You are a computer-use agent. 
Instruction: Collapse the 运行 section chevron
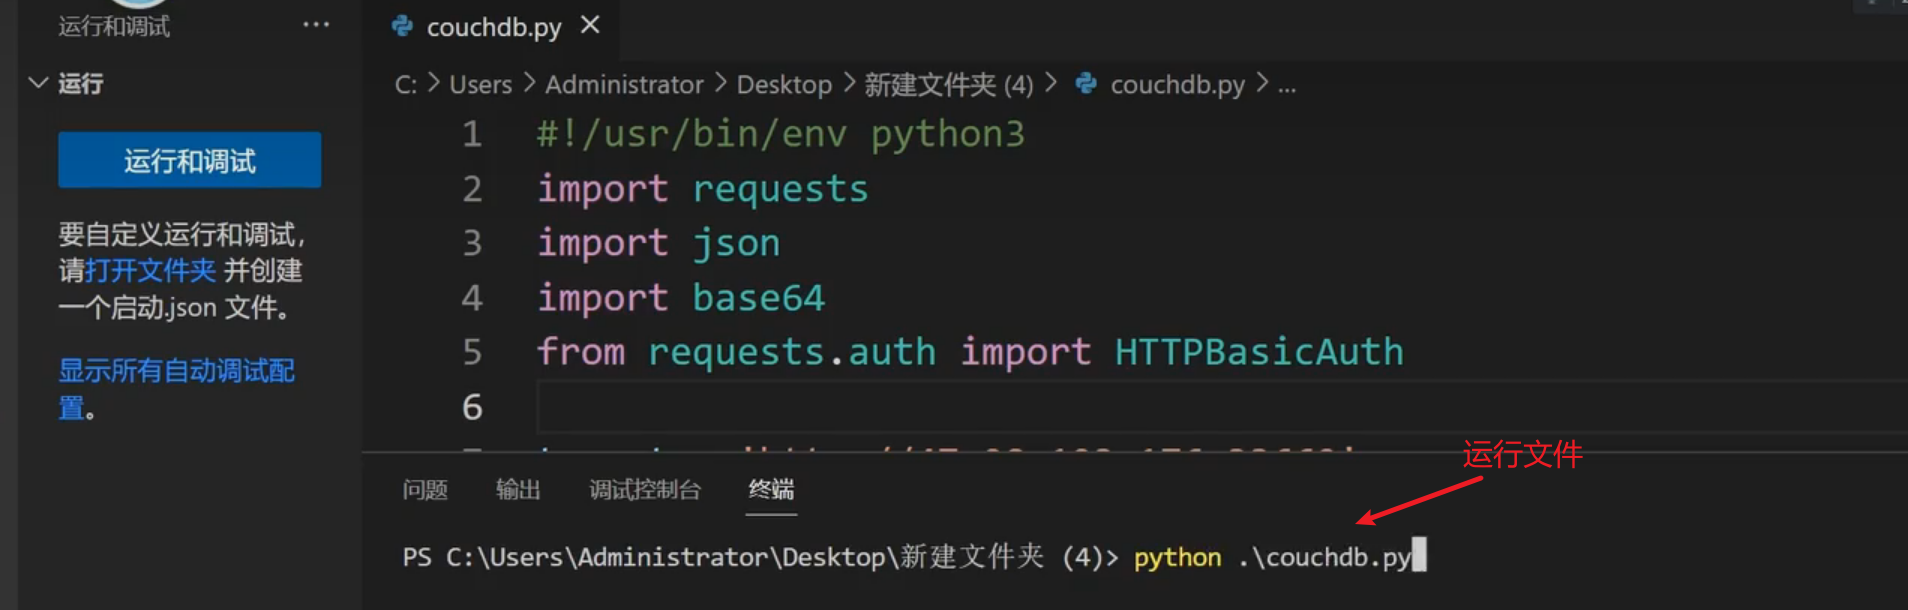(x=38, y=83)
